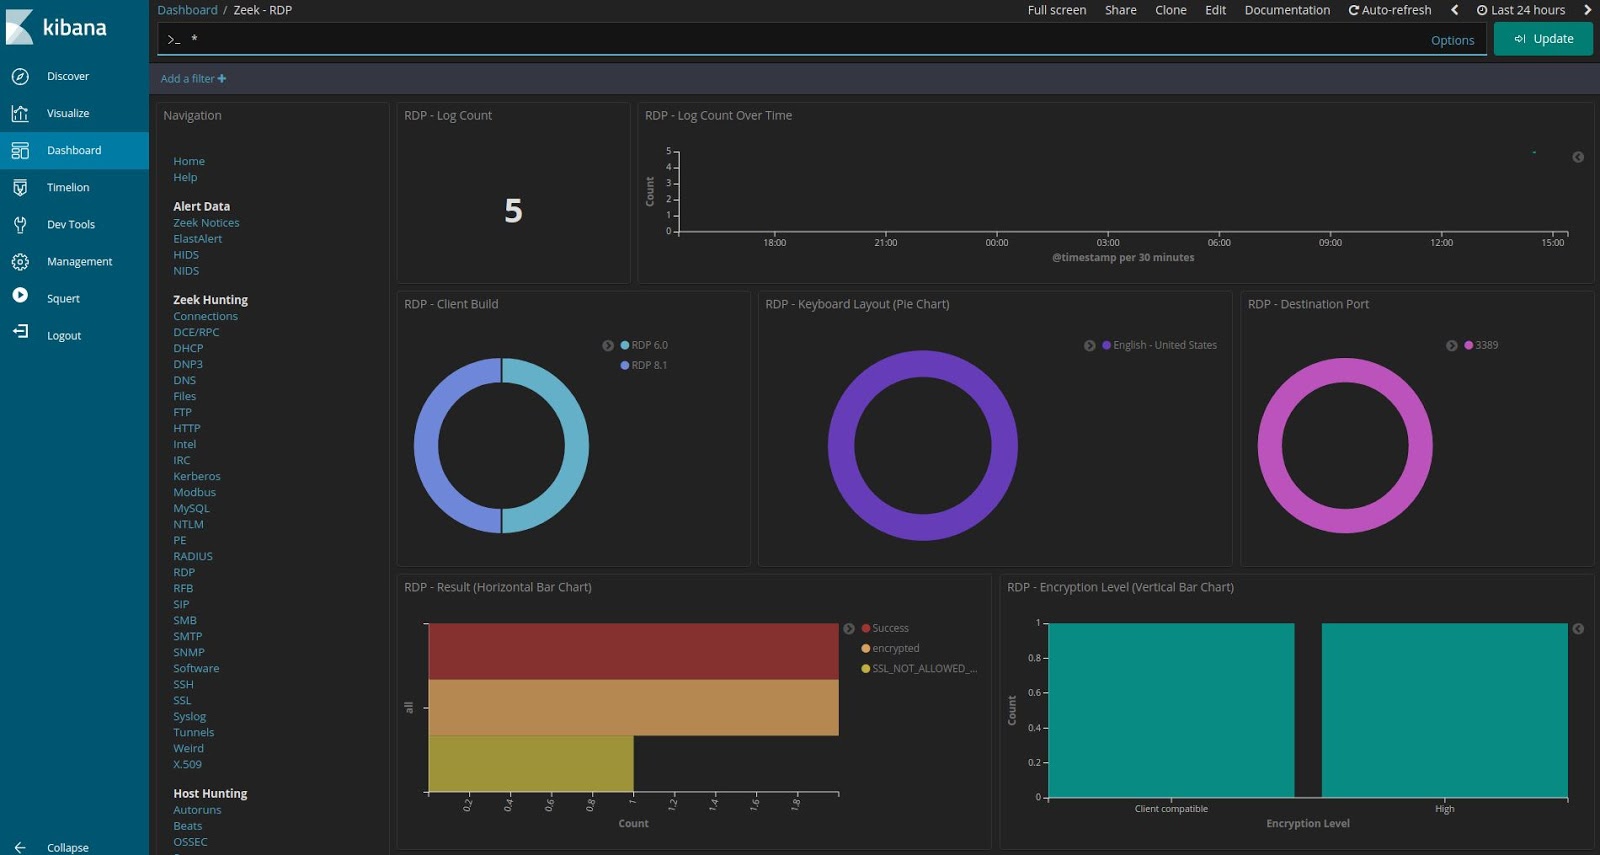Step time range forward arrow
The height and width of the screenshot is (855, 1600).
[1587, 10]
